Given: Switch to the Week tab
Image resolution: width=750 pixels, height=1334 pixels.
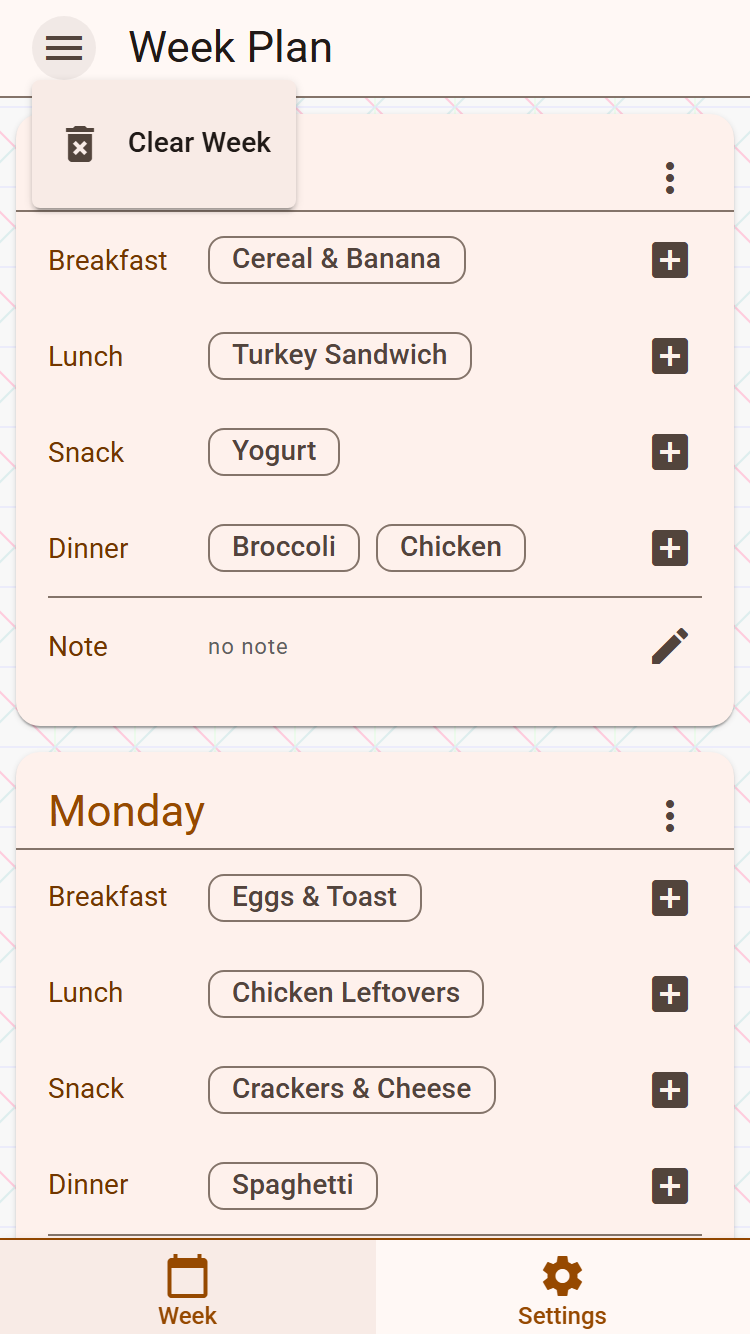Looking at the screenshot, I should [187, 1290].
